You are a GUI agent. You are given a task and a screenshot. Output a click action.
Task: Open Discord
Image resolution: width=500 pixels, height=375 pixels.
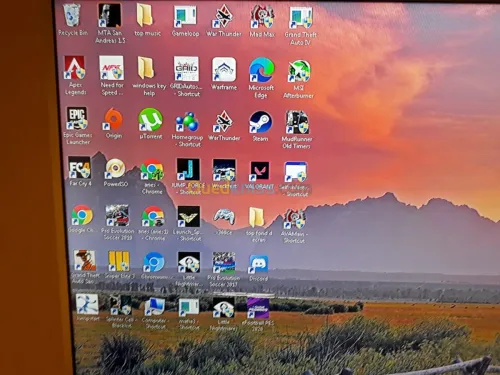pos(259,264)
